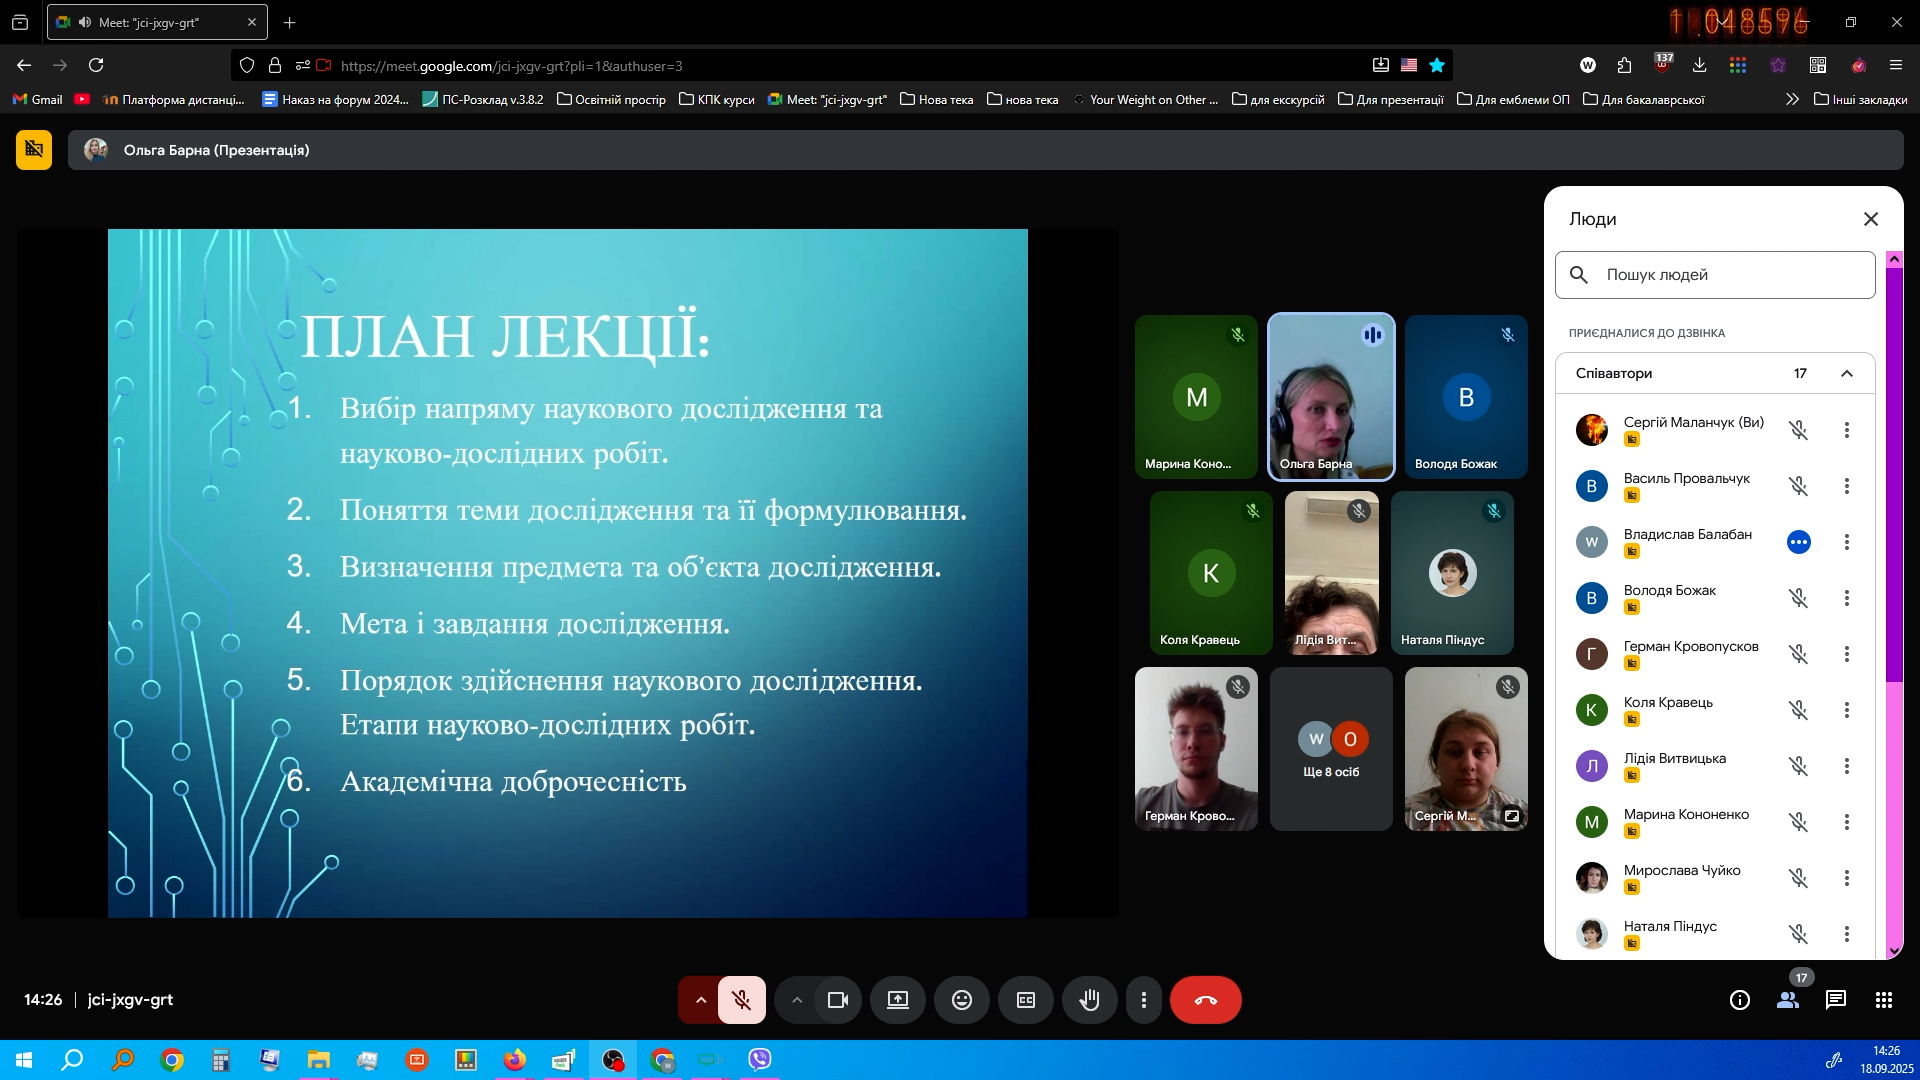Open the emoji reactions button

point(961,1000)
